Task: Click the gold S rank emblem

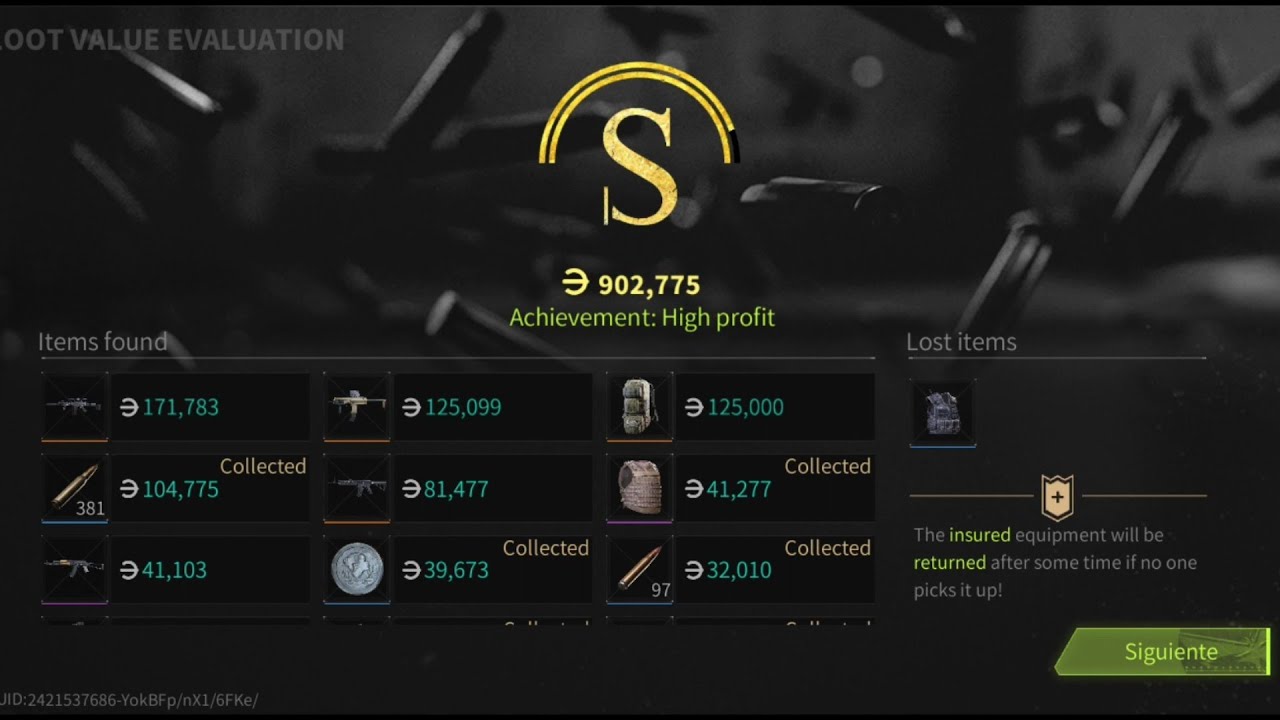Action: 640,150
